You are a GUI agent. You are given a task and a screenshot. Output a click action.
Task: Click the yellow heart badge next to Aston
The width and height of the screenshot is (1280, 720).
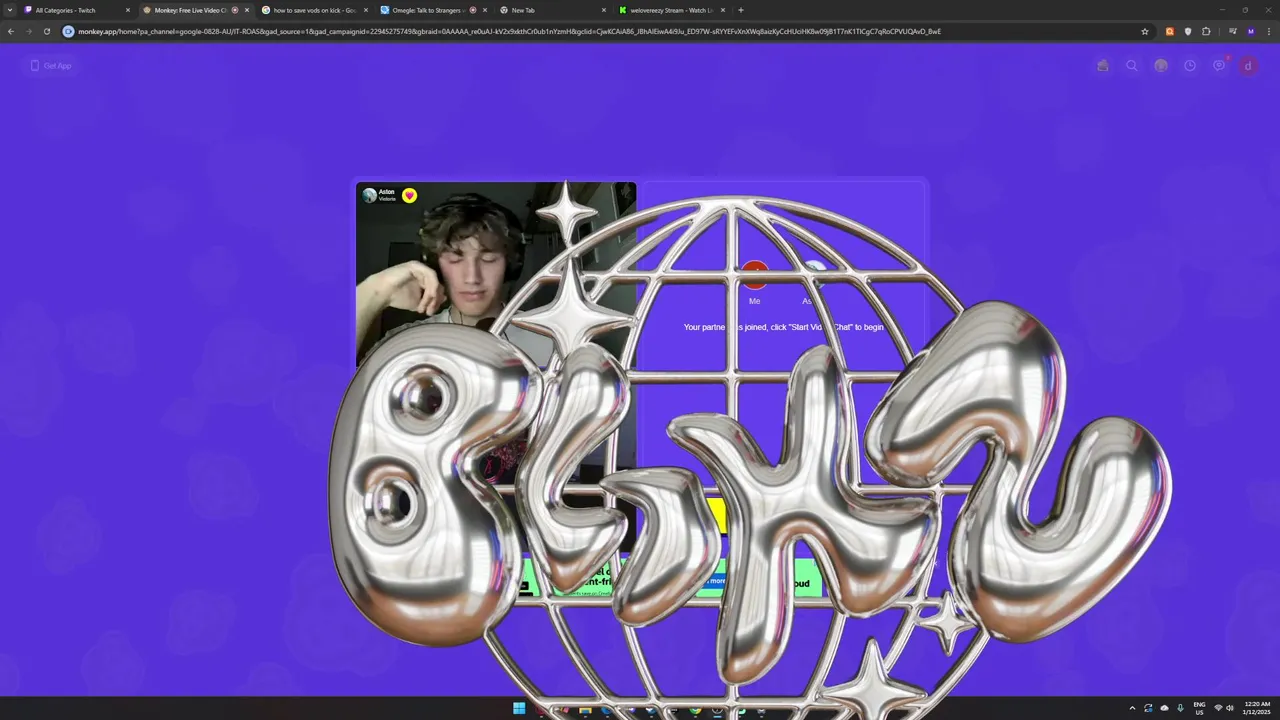point(409,196)
